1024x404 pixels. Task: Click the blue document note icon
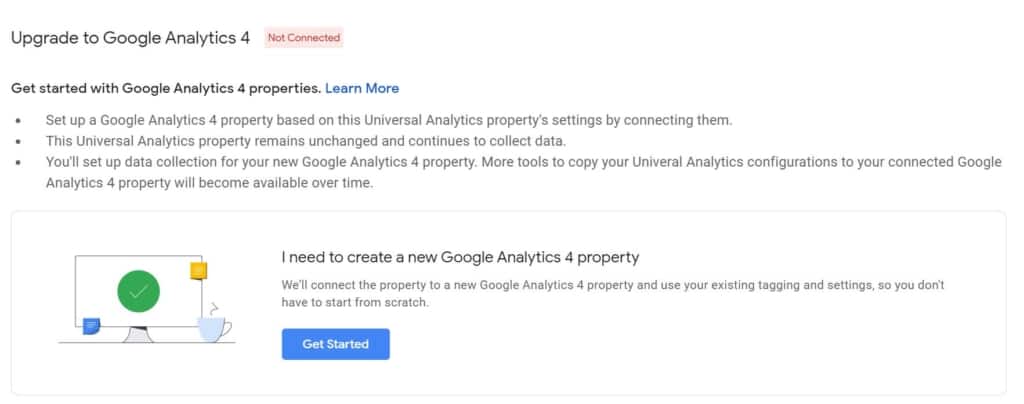coord(92,325)
